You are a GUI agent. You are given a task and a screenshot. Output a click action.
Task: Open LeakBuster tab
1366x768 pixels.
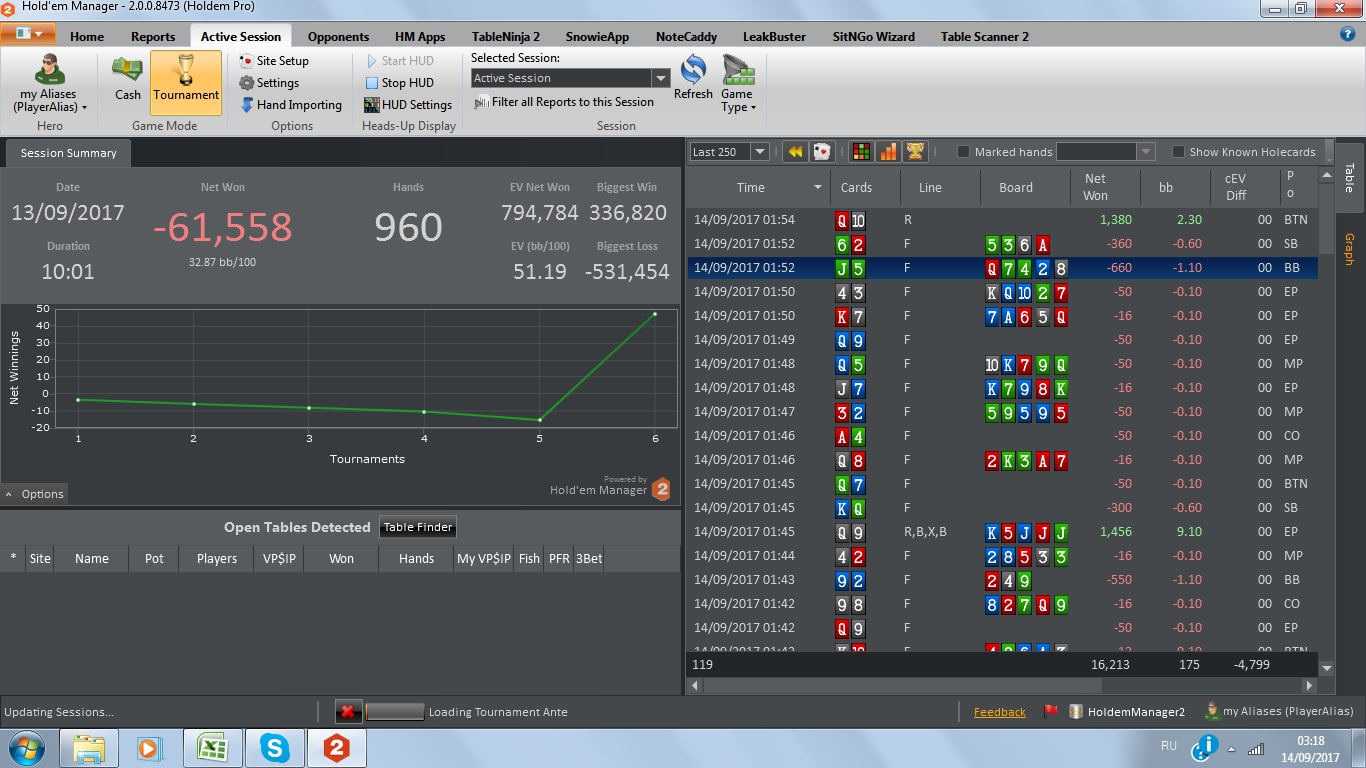click(774, 36)
